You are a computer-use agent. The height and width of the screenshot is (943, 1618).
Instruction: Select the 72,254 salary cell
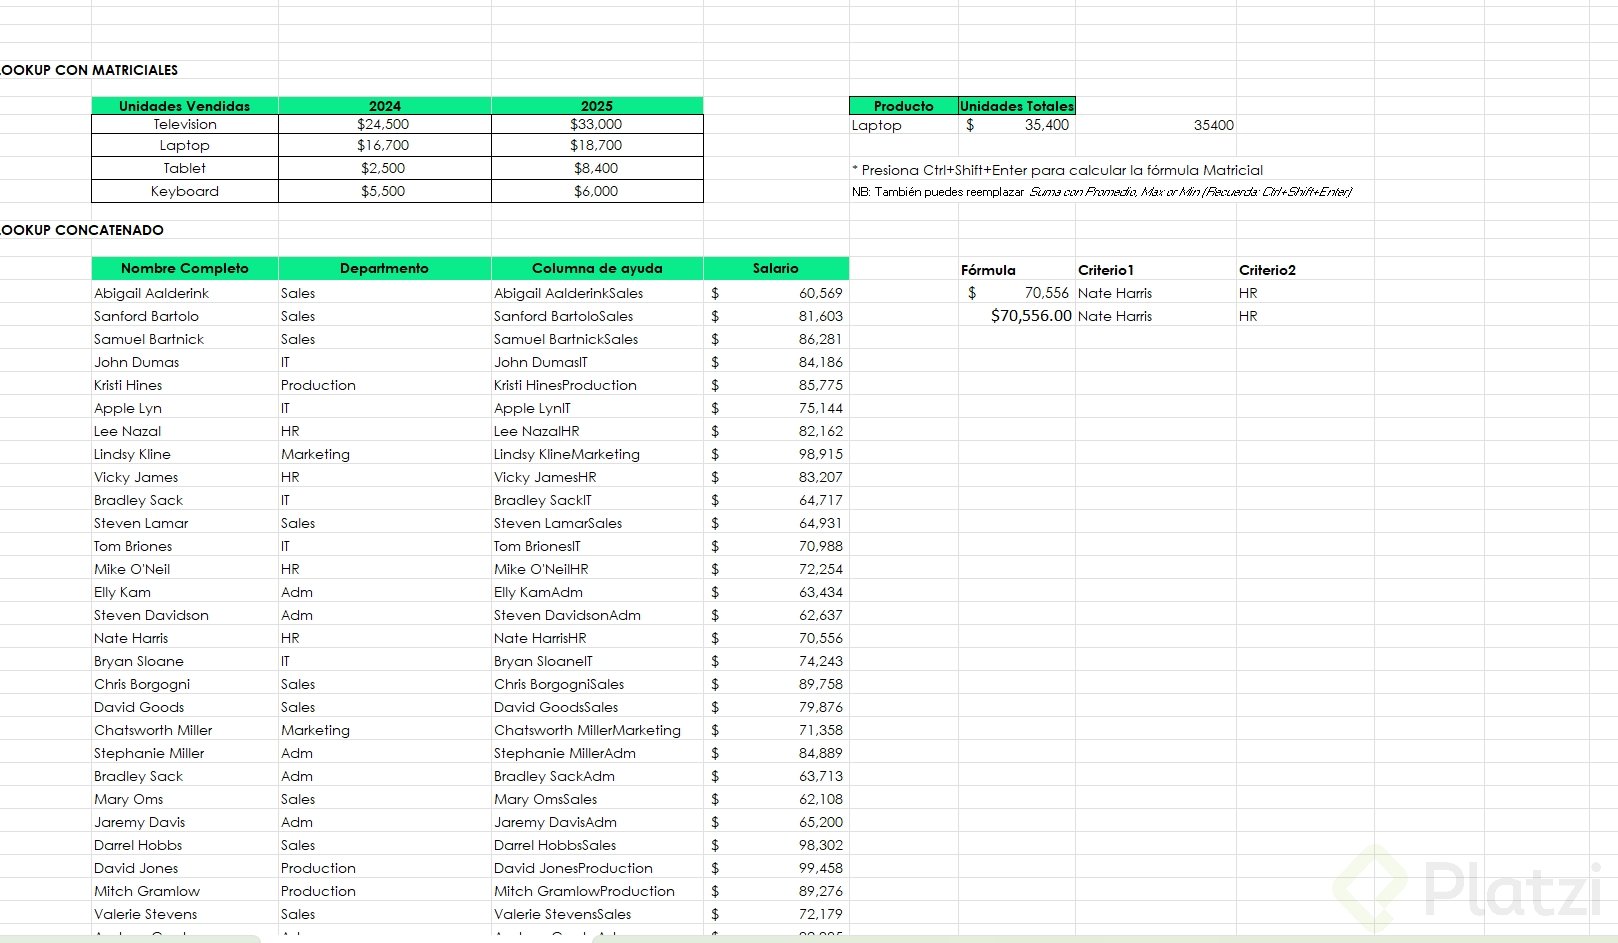(776, 569)
